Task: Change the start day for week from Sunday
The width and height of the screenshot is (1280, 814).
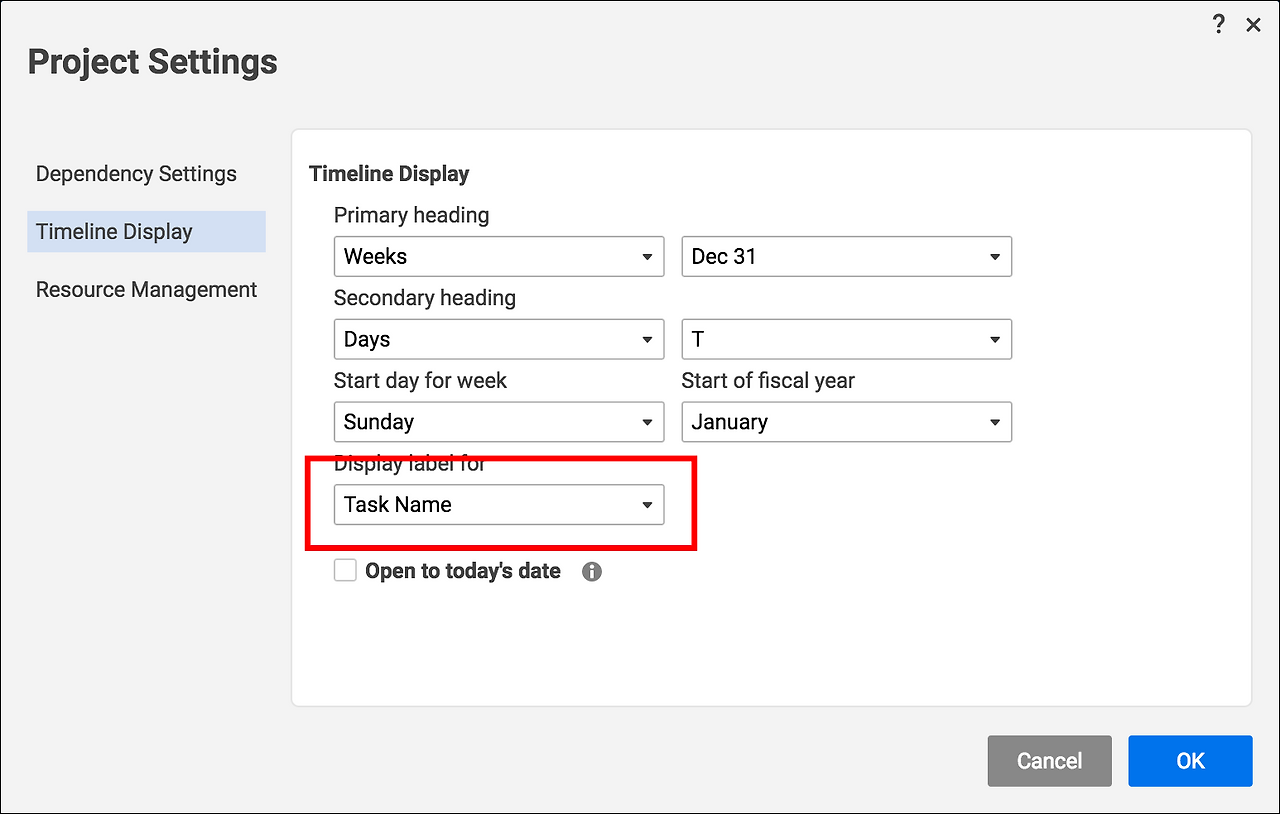Action: point(498,422)
